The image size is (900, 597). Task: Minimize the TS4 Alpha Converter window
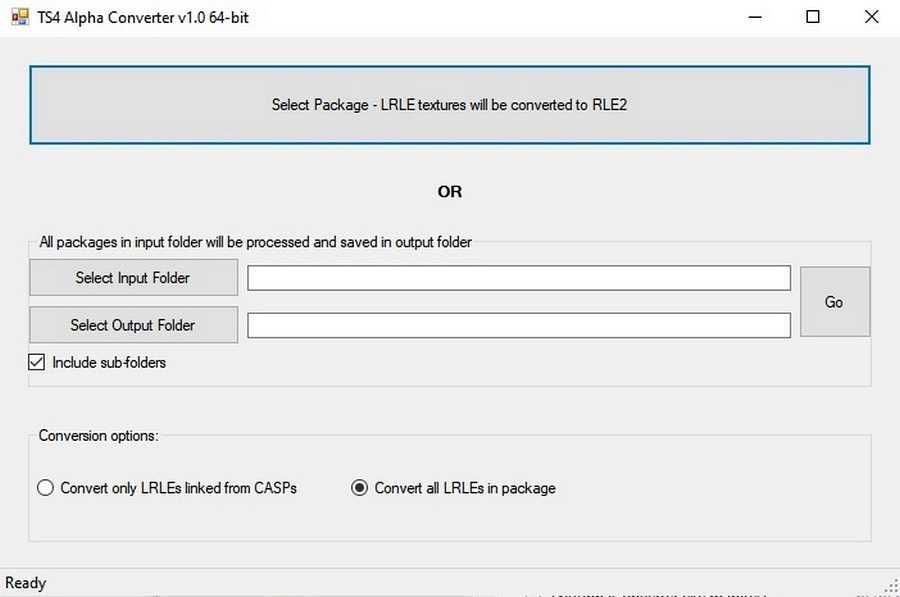[x=755, y=17]
